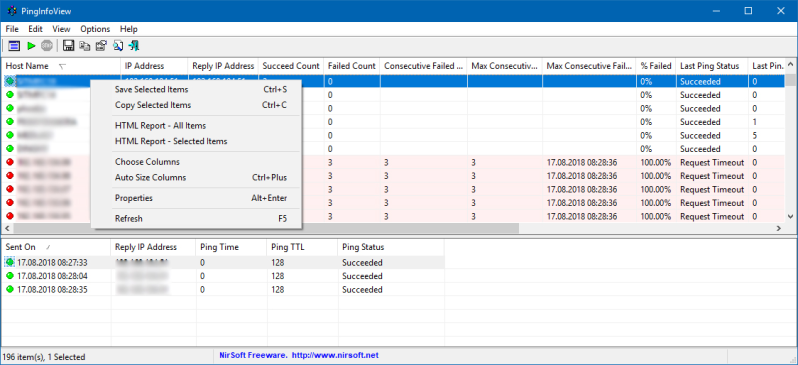Viewport: 798px width, 365px height.
Task: Click the floppy disk save icon
Action: (x=68, y=46)
